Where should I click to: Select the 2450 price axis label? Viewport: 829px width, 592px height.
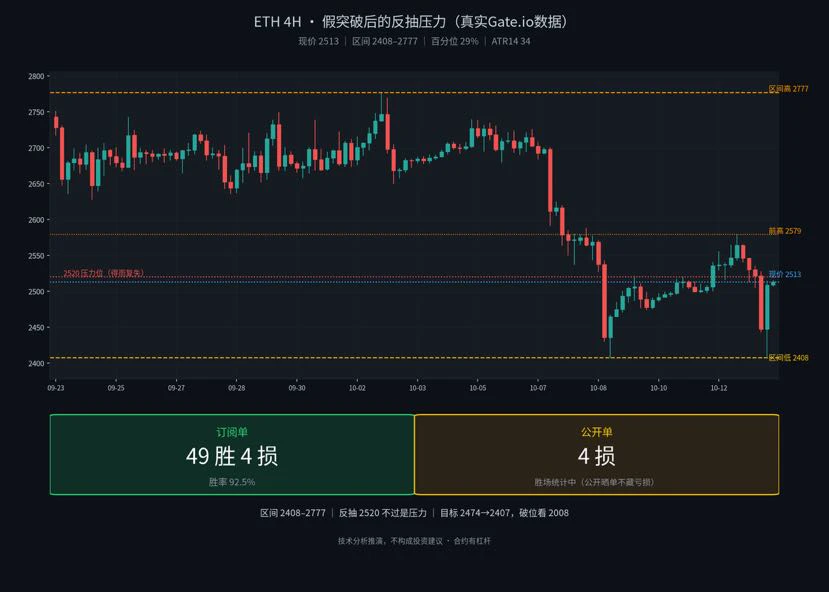click(x=36, y=327)
